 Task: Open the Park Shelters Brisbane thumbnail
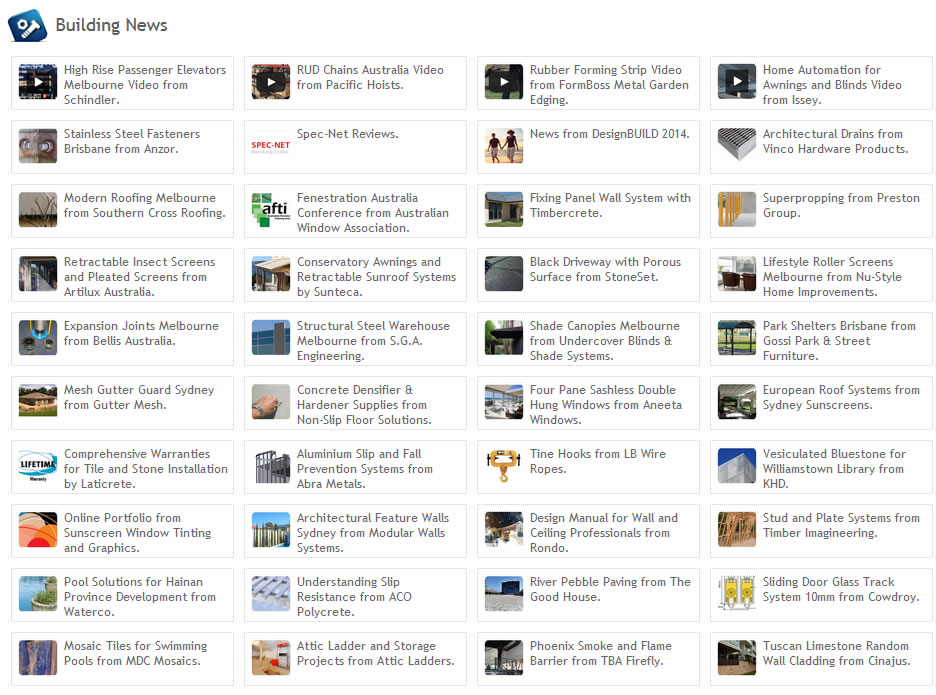(737, 337)
